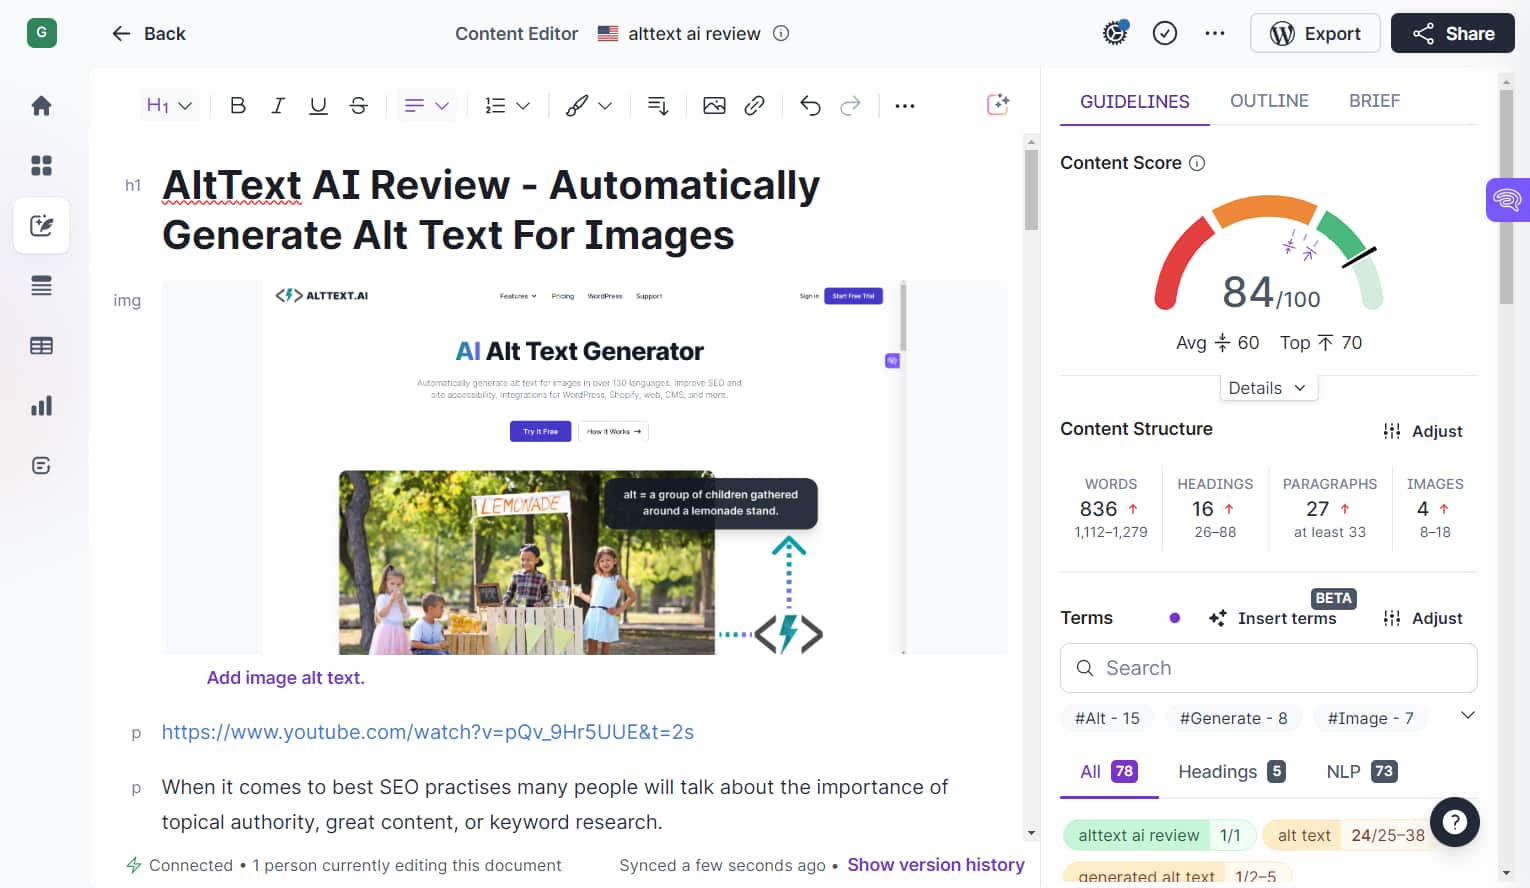
Task: Click the WORDS 836 count
Action: (1098, 509)
